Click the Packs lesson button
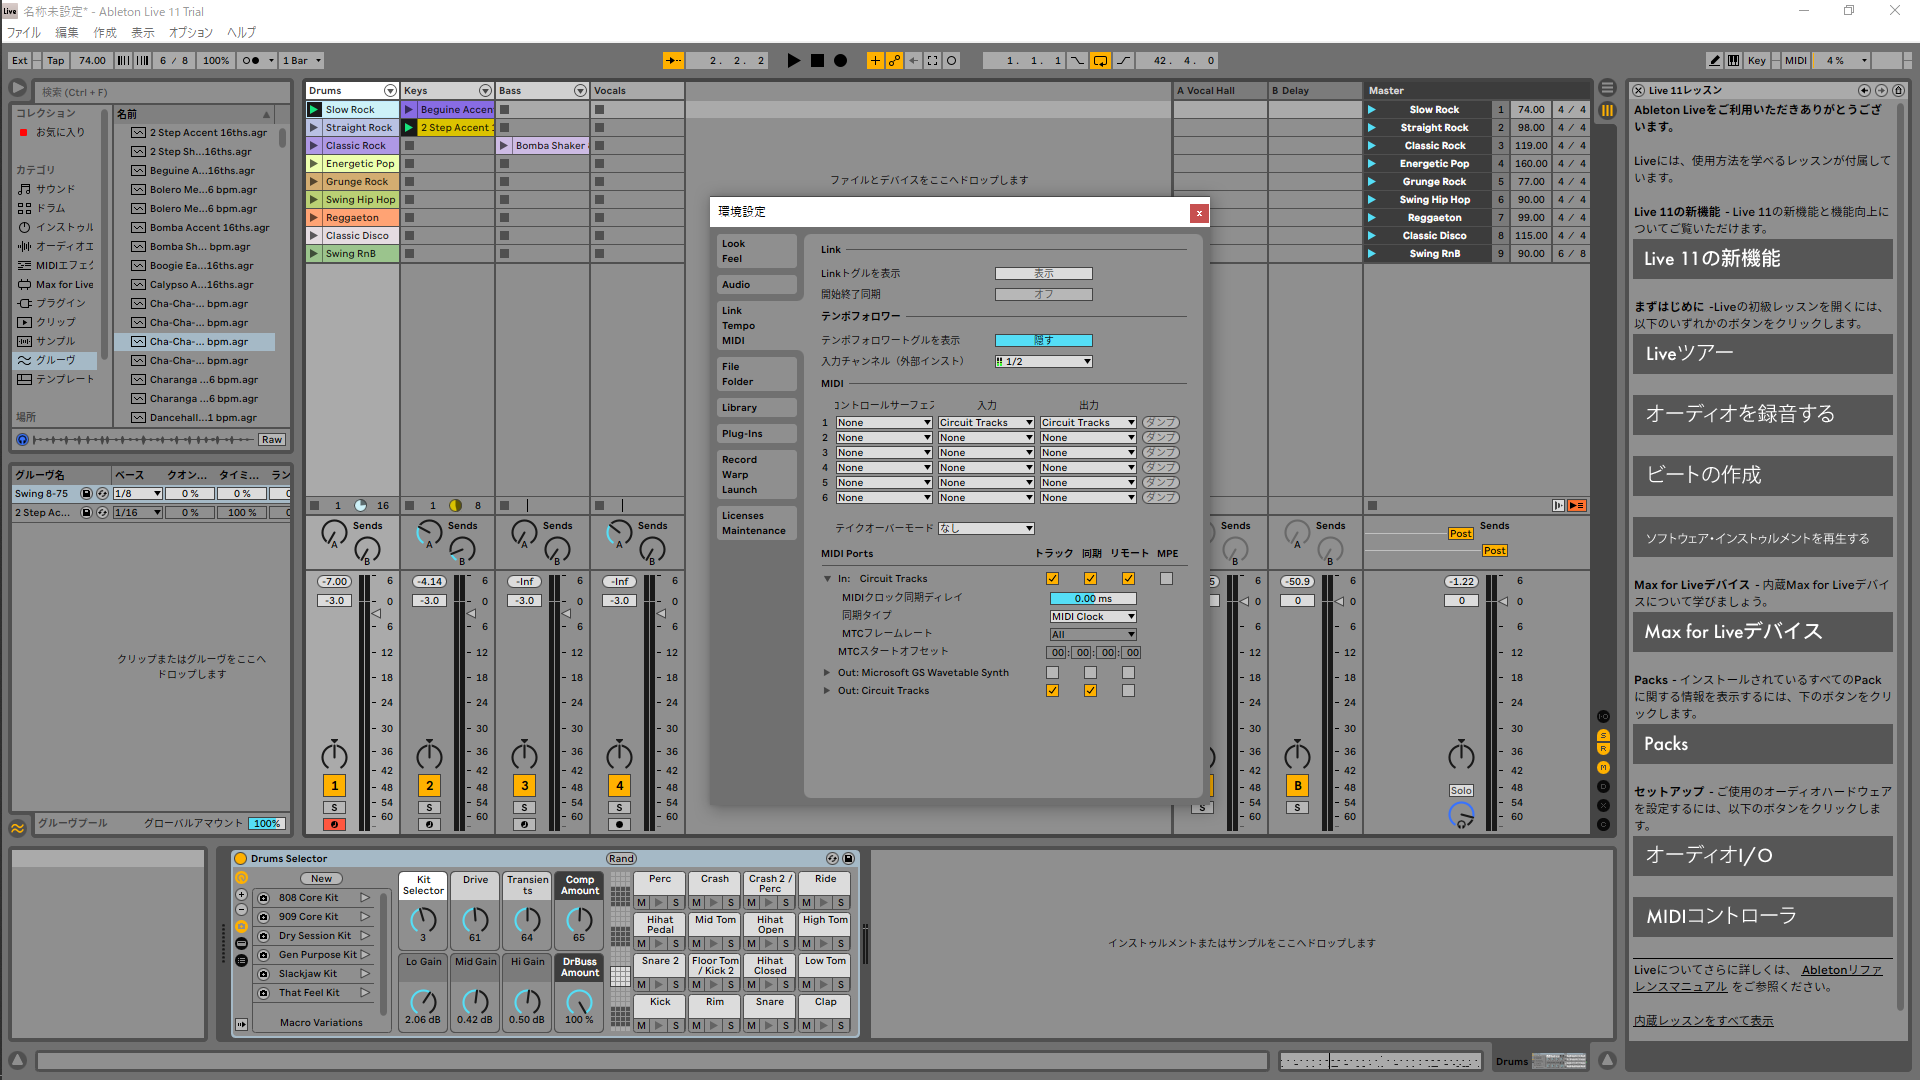Viewport: 1920px width, 1080px height. (x=1762, y=744)
